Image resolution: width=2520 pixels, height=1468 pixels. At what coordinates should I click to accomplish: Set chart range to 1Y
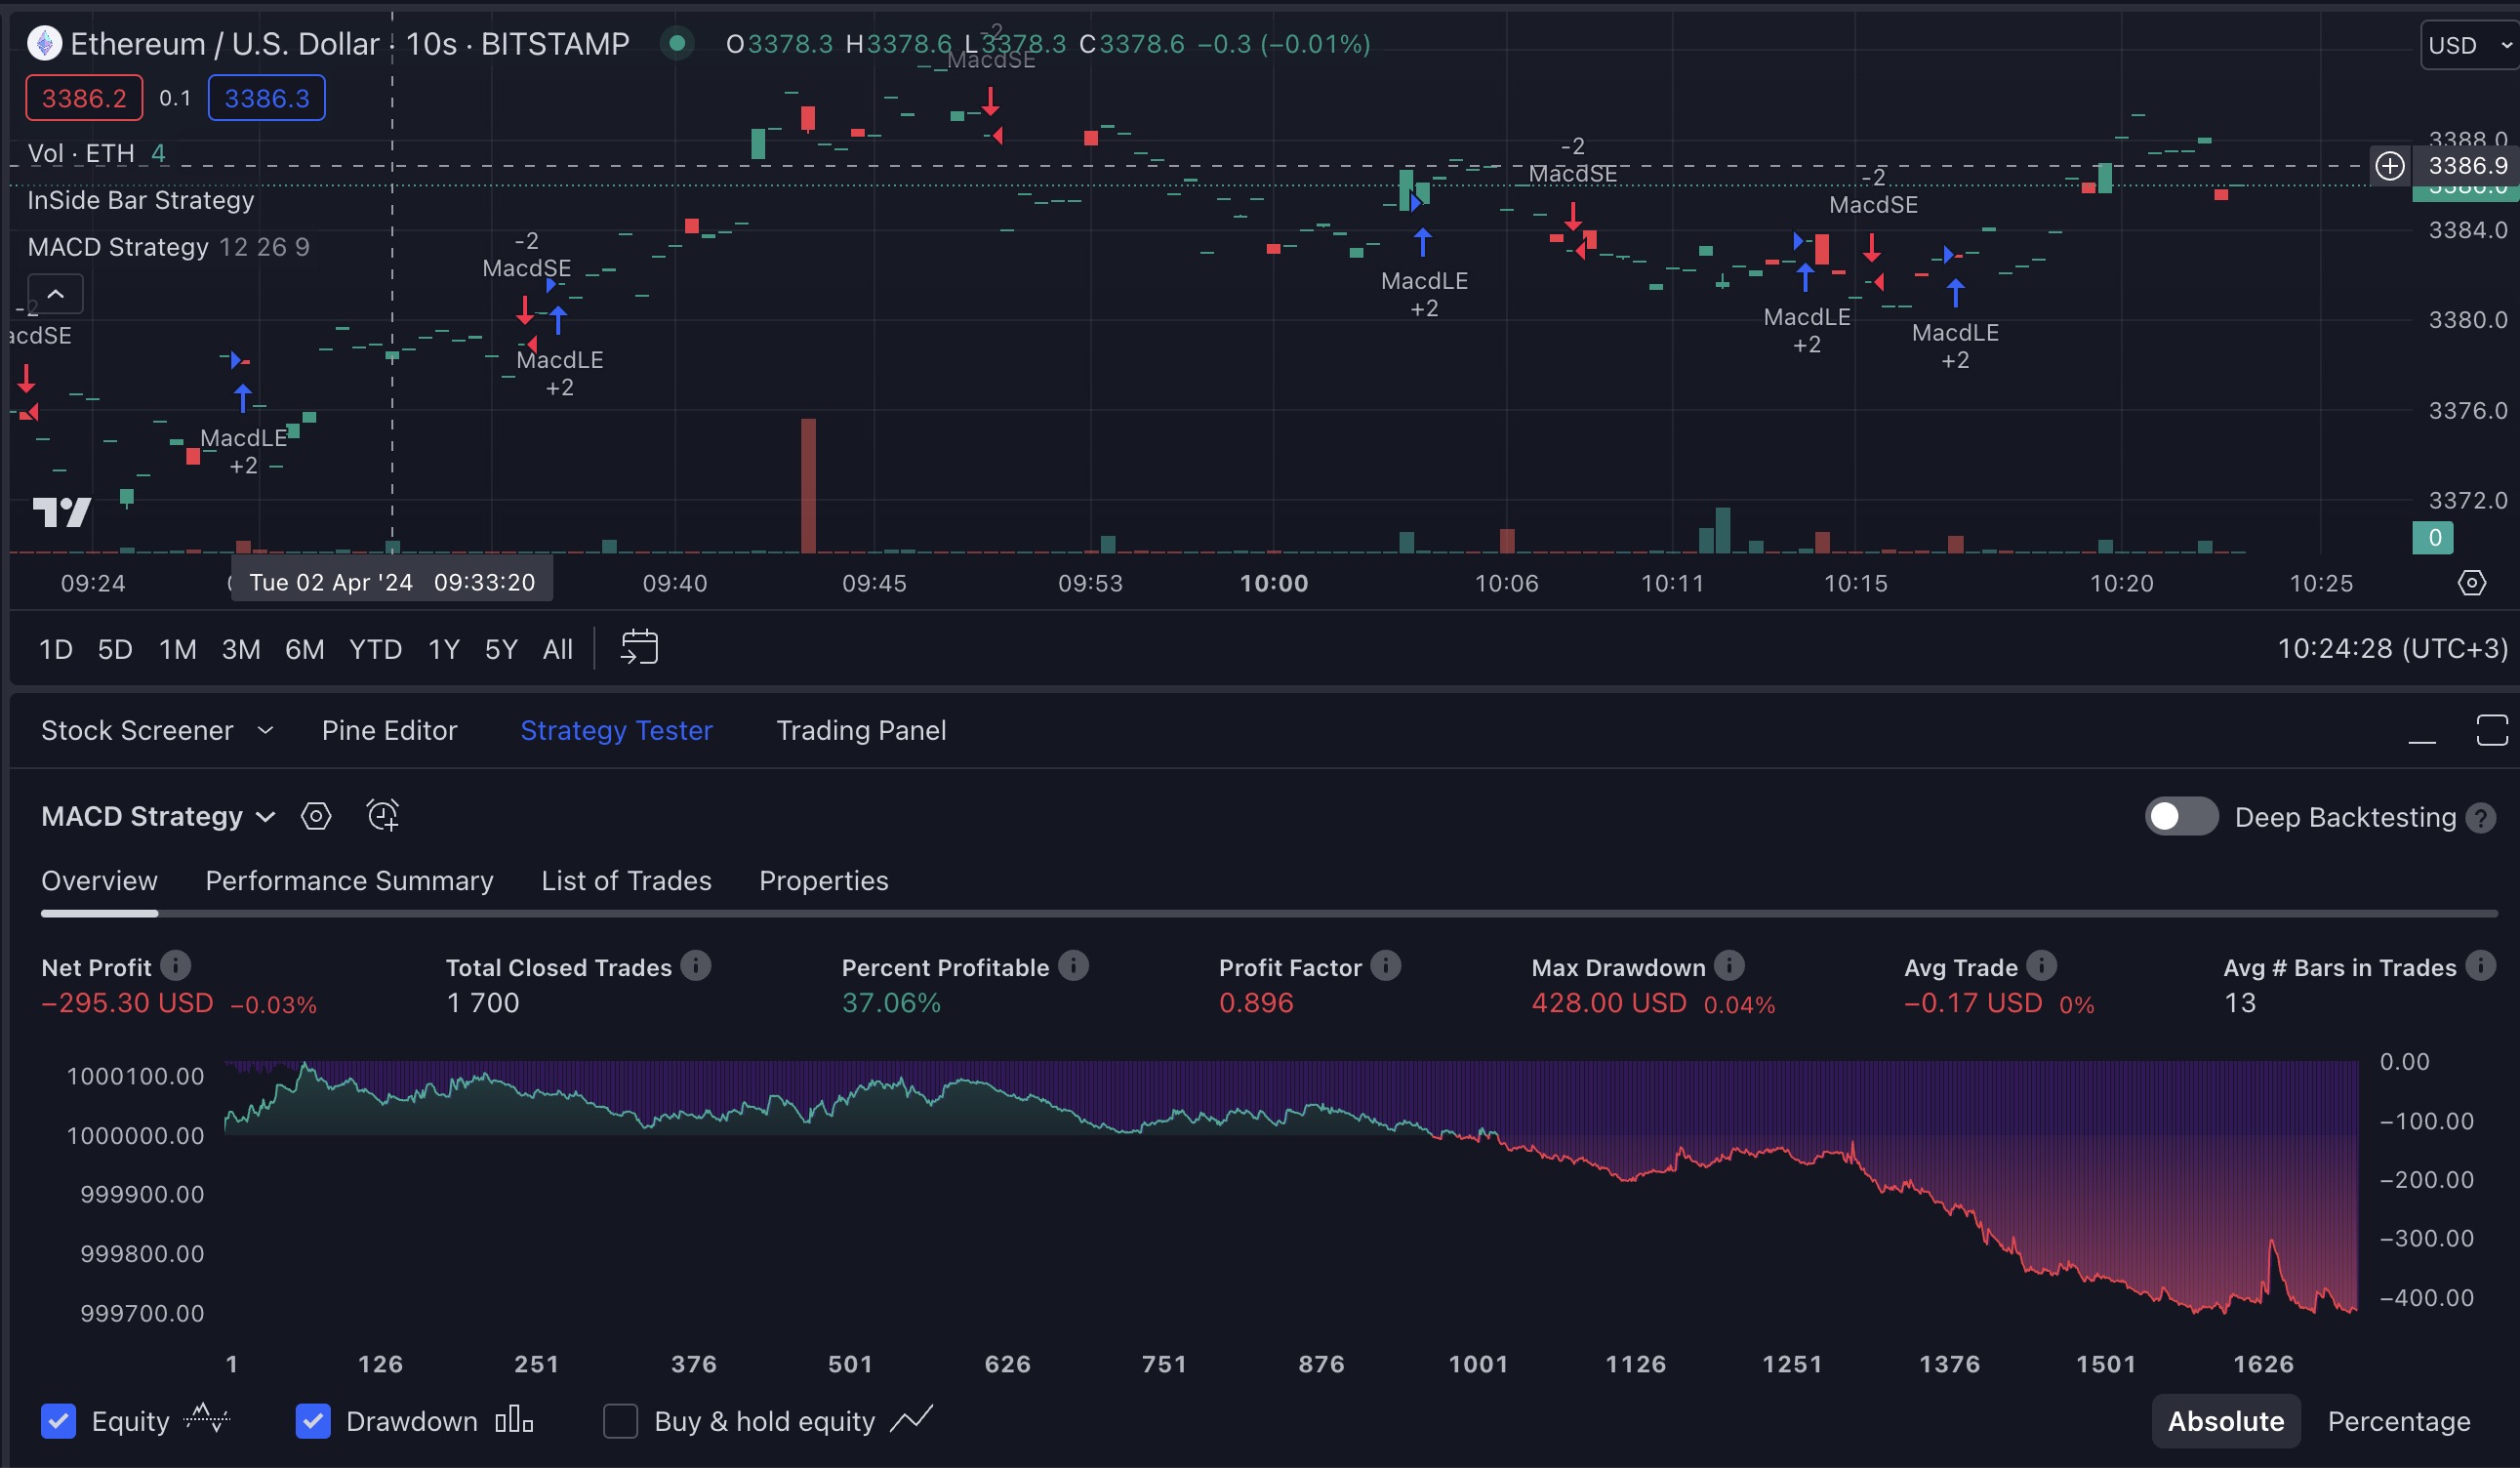pyautogui.click(x=444, y=650)
